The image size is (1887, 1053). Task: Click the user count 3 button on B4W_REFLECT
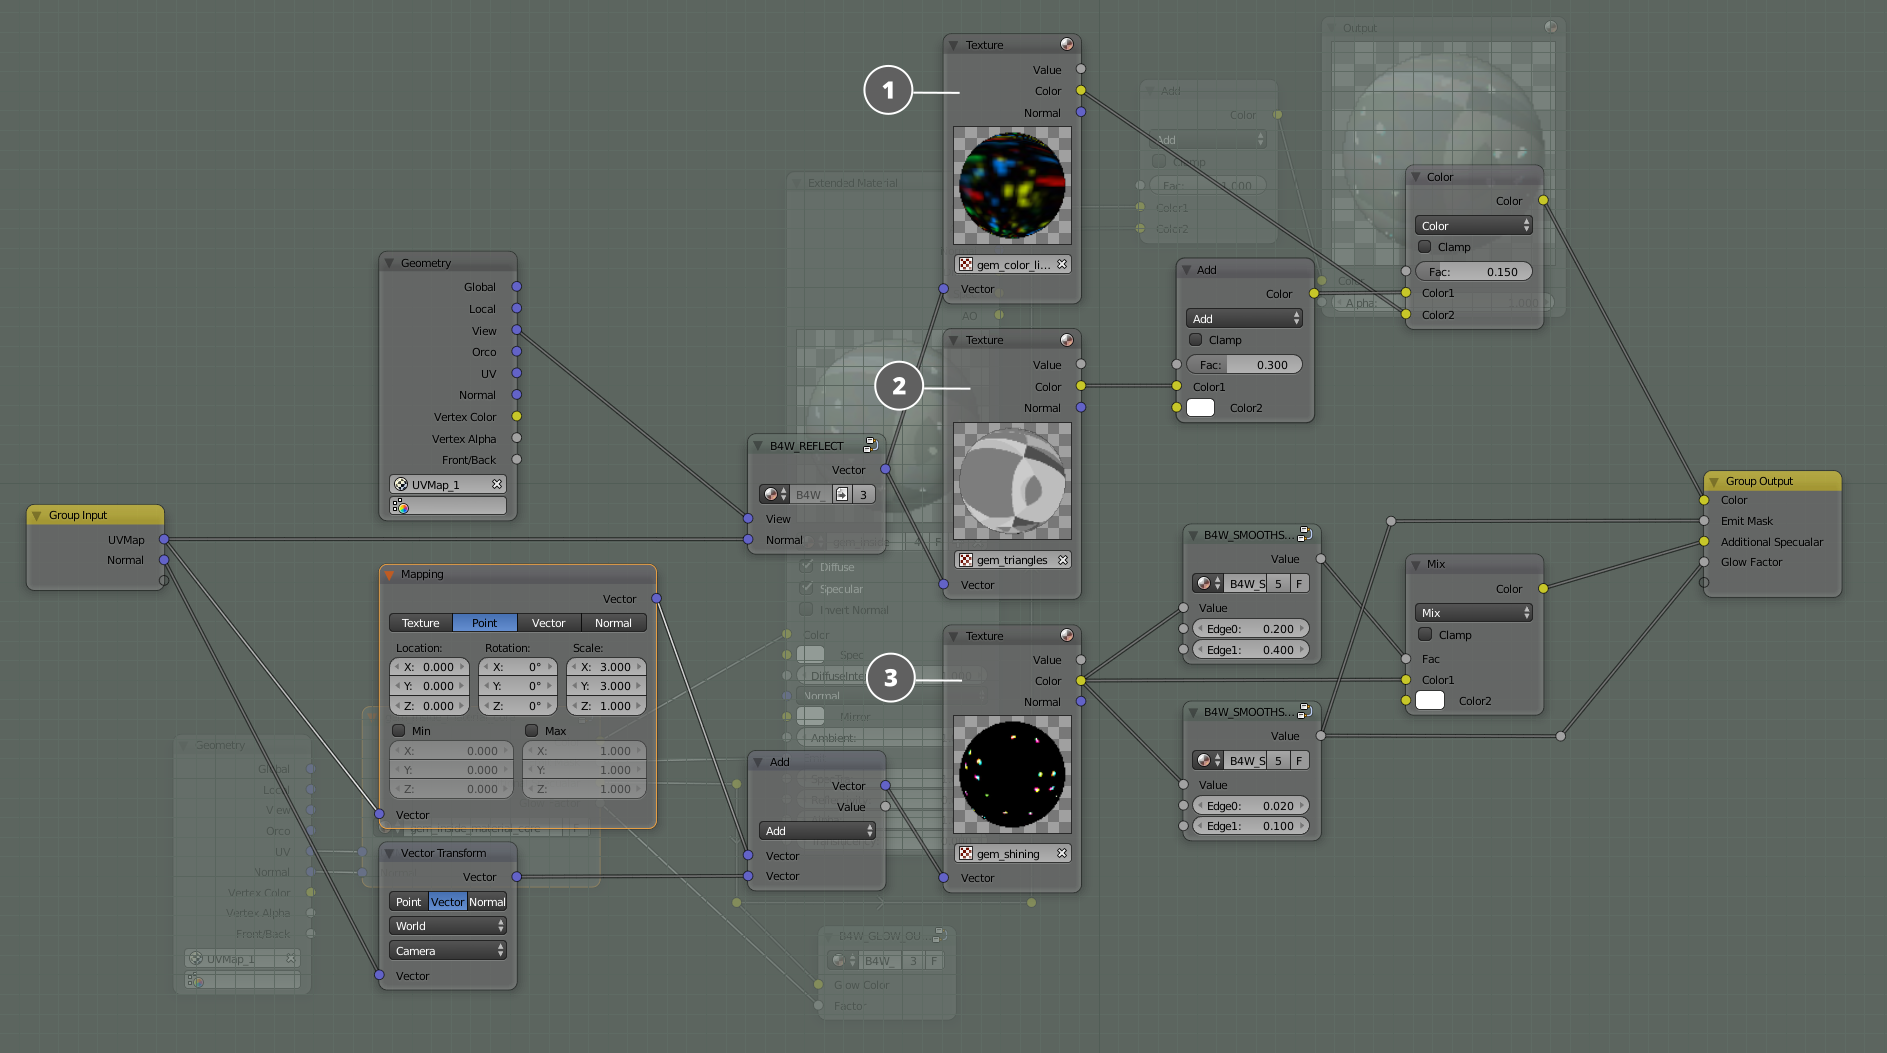click(863, 494)
